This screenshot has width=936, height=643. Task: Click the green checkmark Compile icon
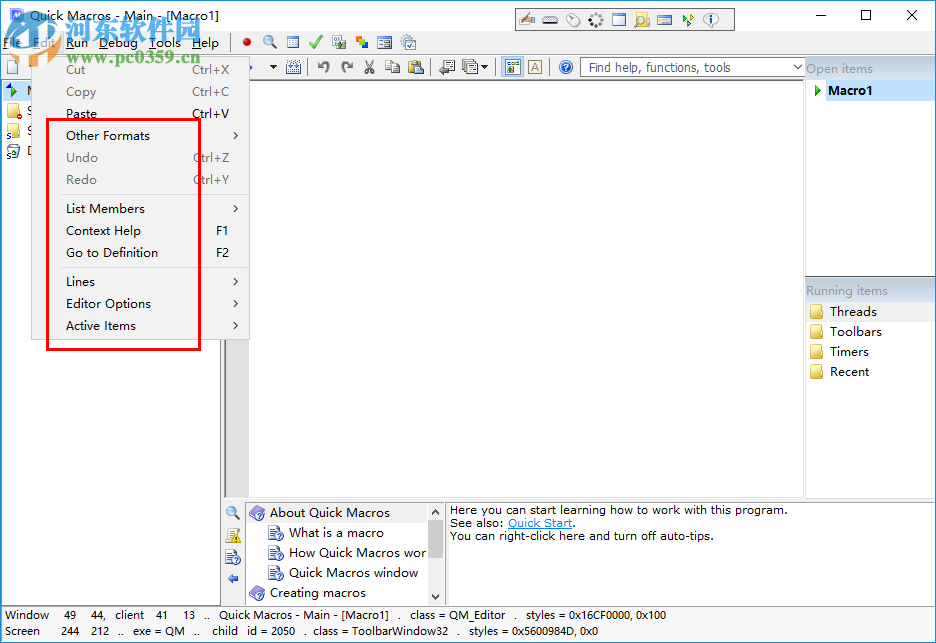pos(316,42)
